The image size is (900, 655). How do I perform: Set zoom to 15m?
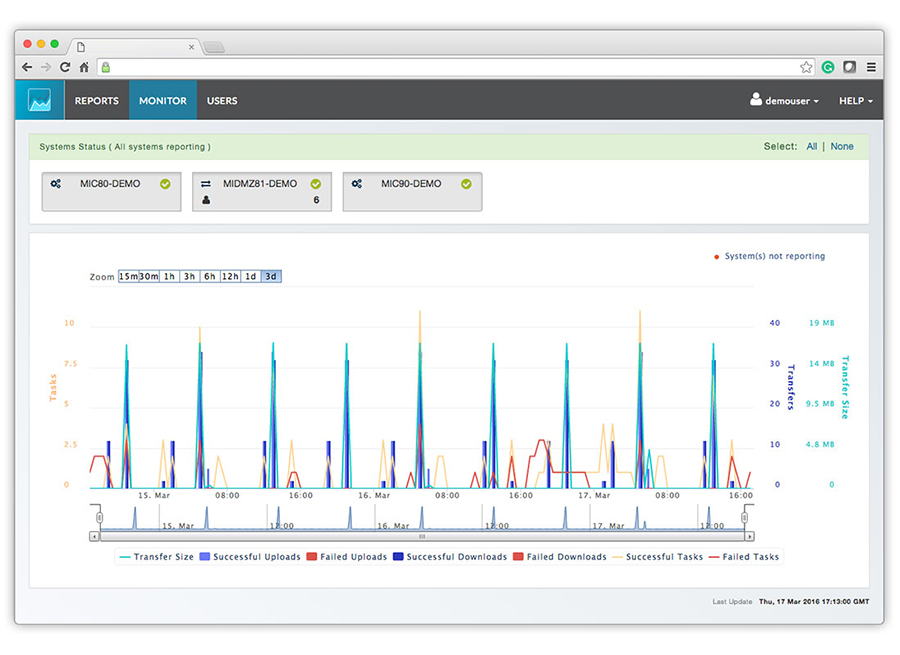point(129,276)
